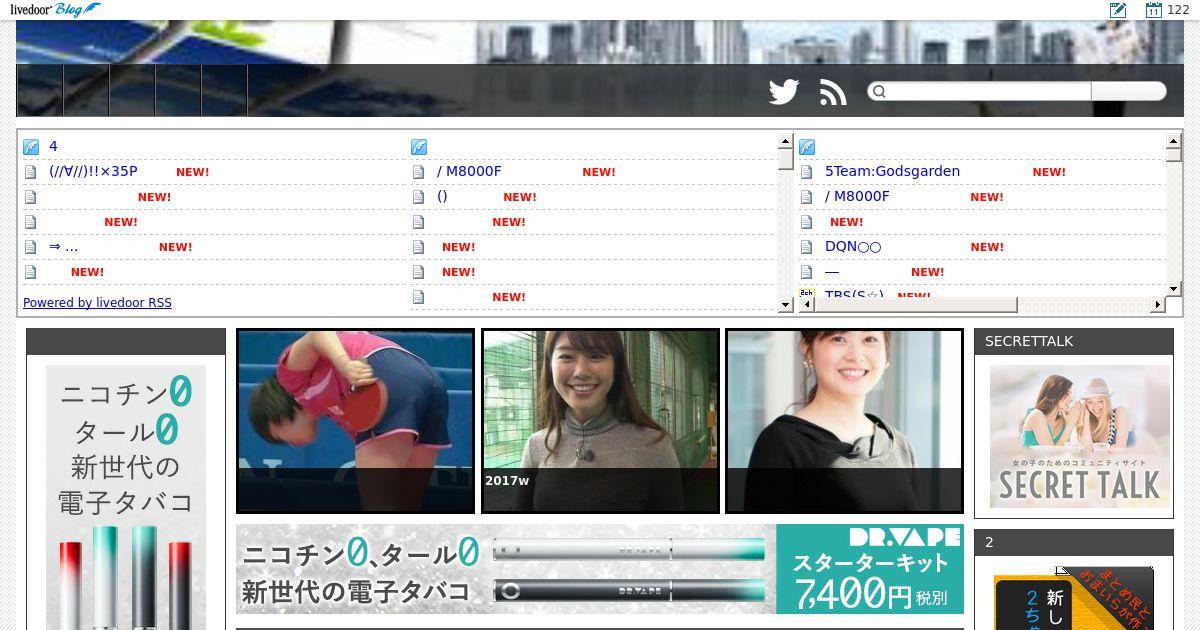Click document icon beside the '—' entry
The image size is (1200, 630).
coord(806,272)
